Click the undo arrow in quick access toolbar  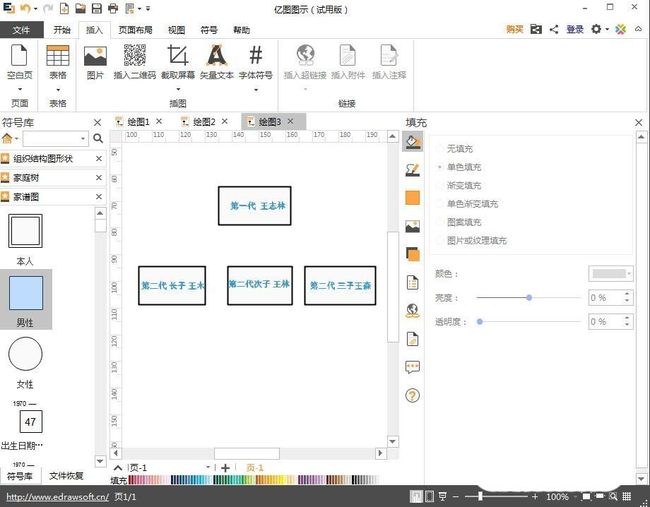click(x=26, y=8)
